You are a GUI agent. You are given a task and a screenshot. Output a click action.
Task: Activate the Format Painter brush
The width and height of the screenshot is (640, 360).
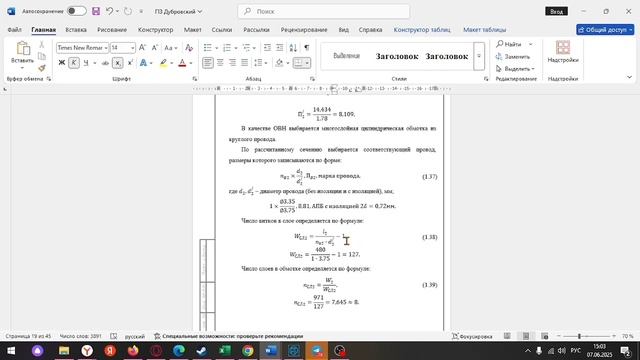(42, 68)
